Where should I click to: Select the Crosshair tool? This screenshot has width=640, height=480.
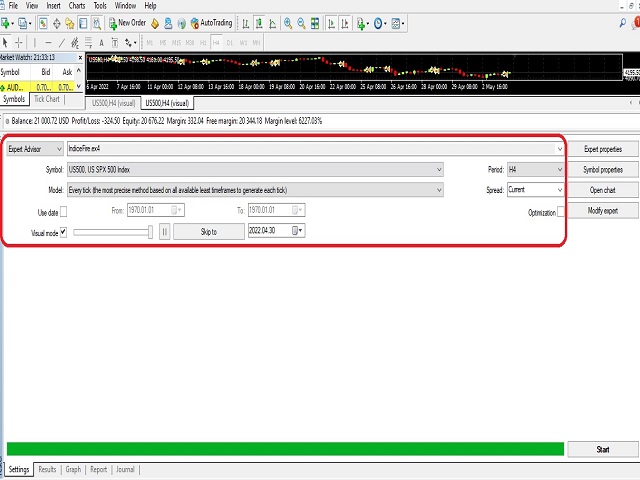click(19, 42)
